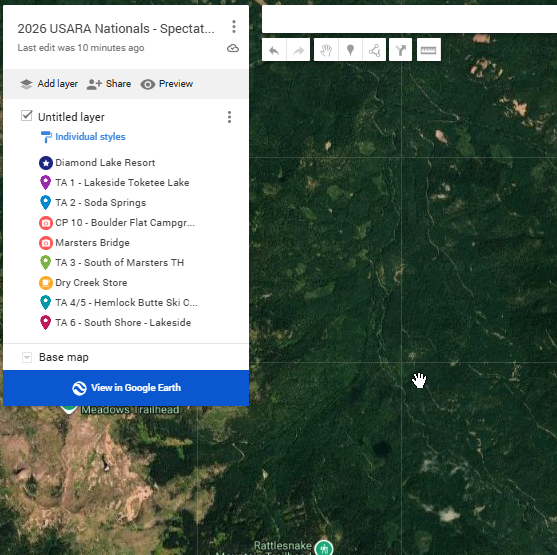
Task: Select TA 6 - South Shore - Lakeside
Action: tap(123, 323)
